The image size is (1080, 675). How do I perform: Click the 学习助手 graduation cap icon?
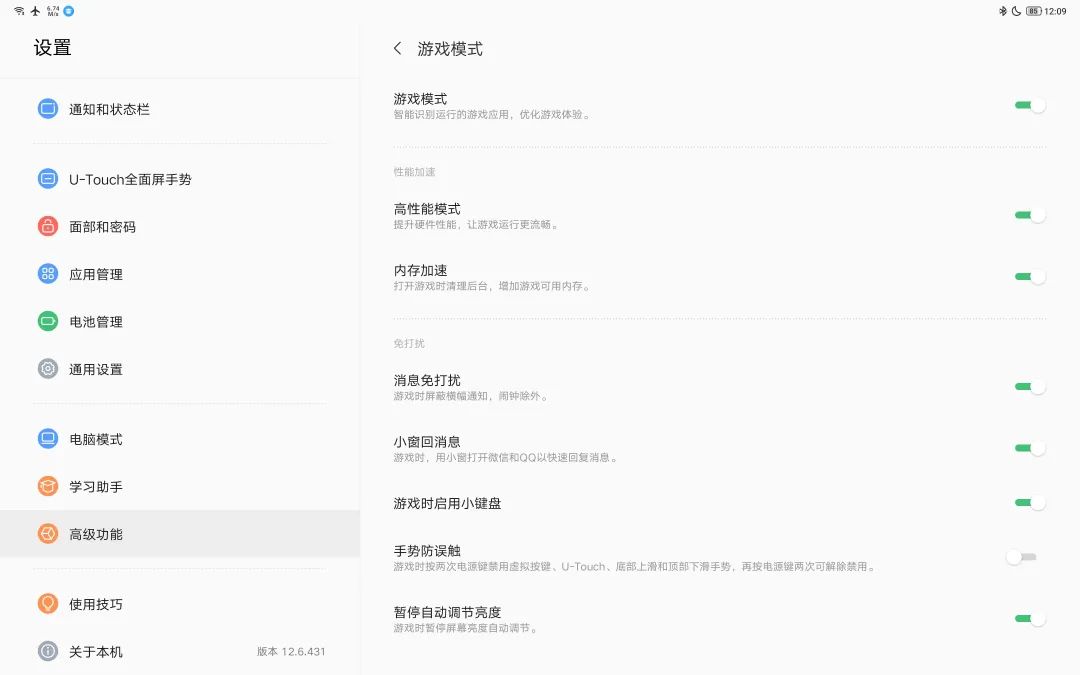tap(47, 486)
